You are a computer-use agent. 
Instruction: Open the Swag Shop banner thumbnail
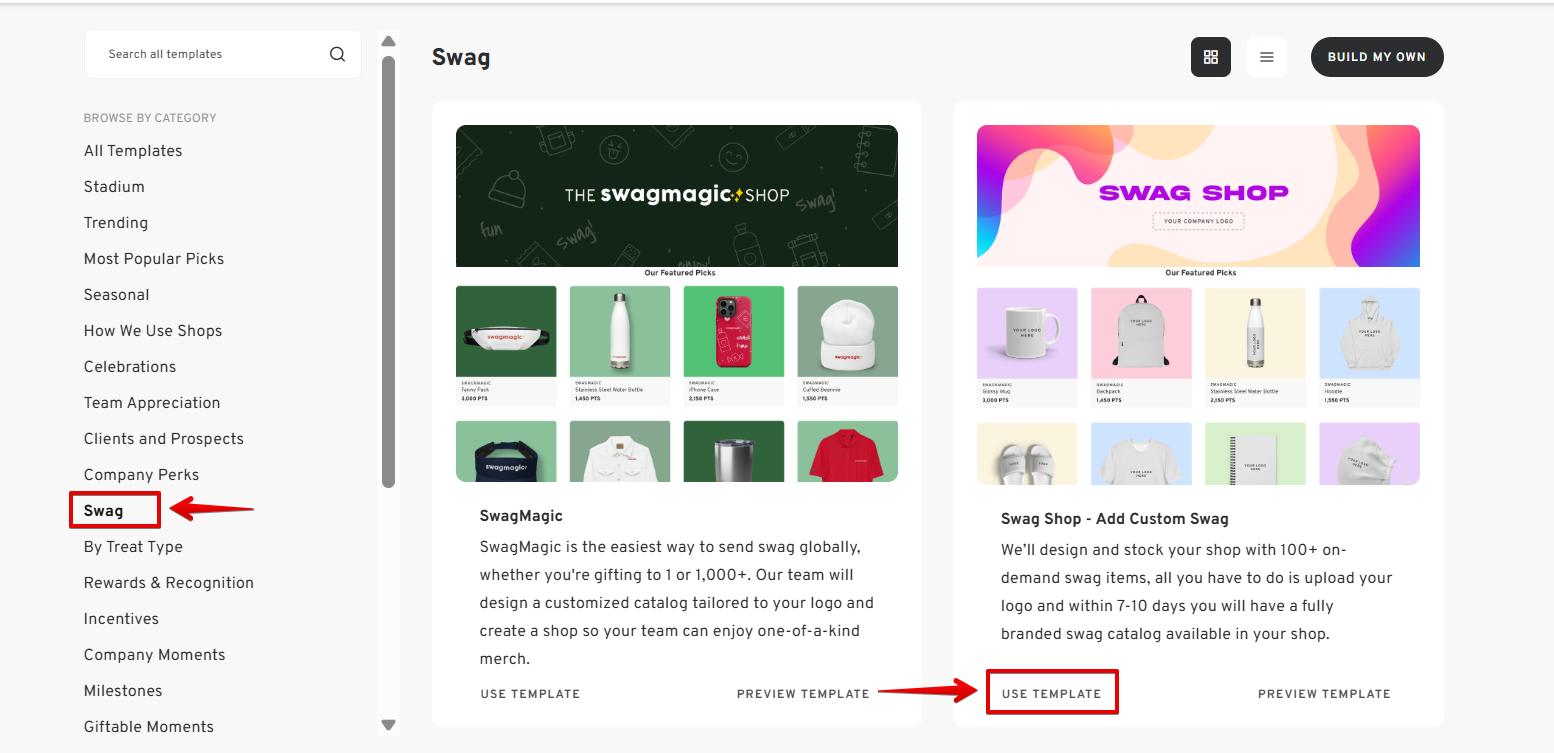tap(1198, 196)
